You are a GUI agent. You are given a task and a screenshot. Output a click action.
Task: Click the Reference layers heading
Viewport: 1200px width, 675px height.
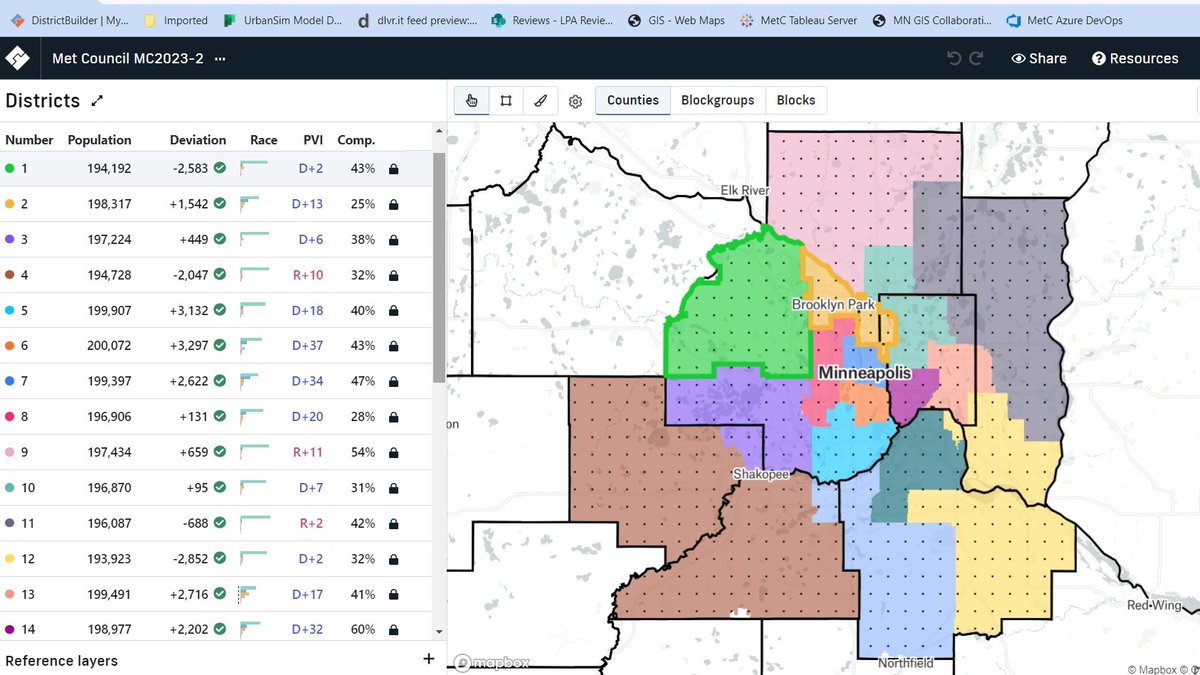(x=62, y=660)
